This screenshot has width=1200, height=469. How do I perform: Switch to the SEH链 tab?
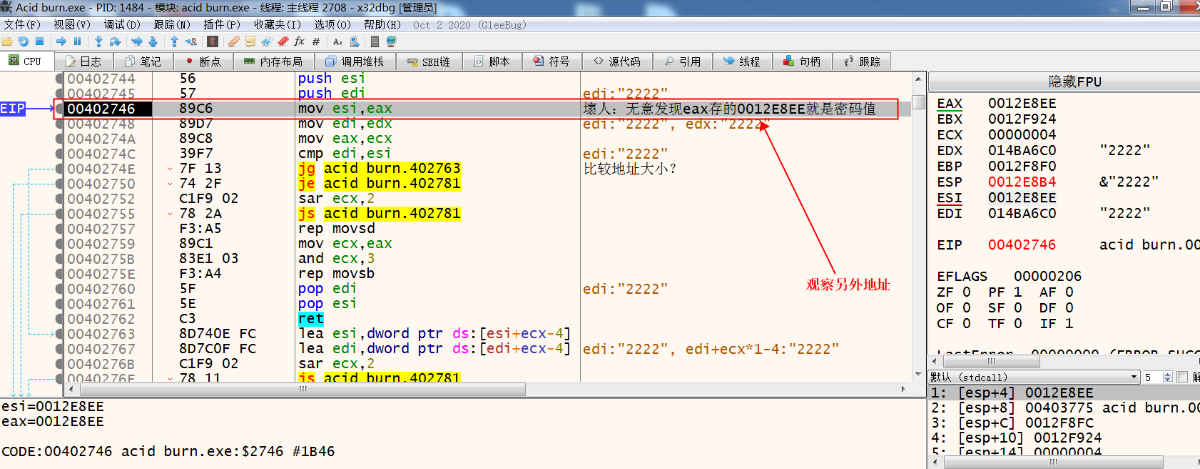[x=428, y=61]
